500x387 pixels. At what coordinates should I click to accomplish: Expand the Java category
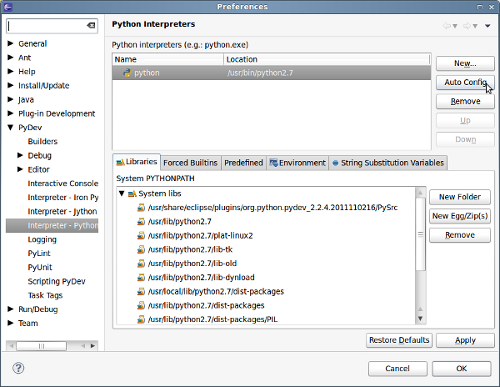tap(11, 99)
